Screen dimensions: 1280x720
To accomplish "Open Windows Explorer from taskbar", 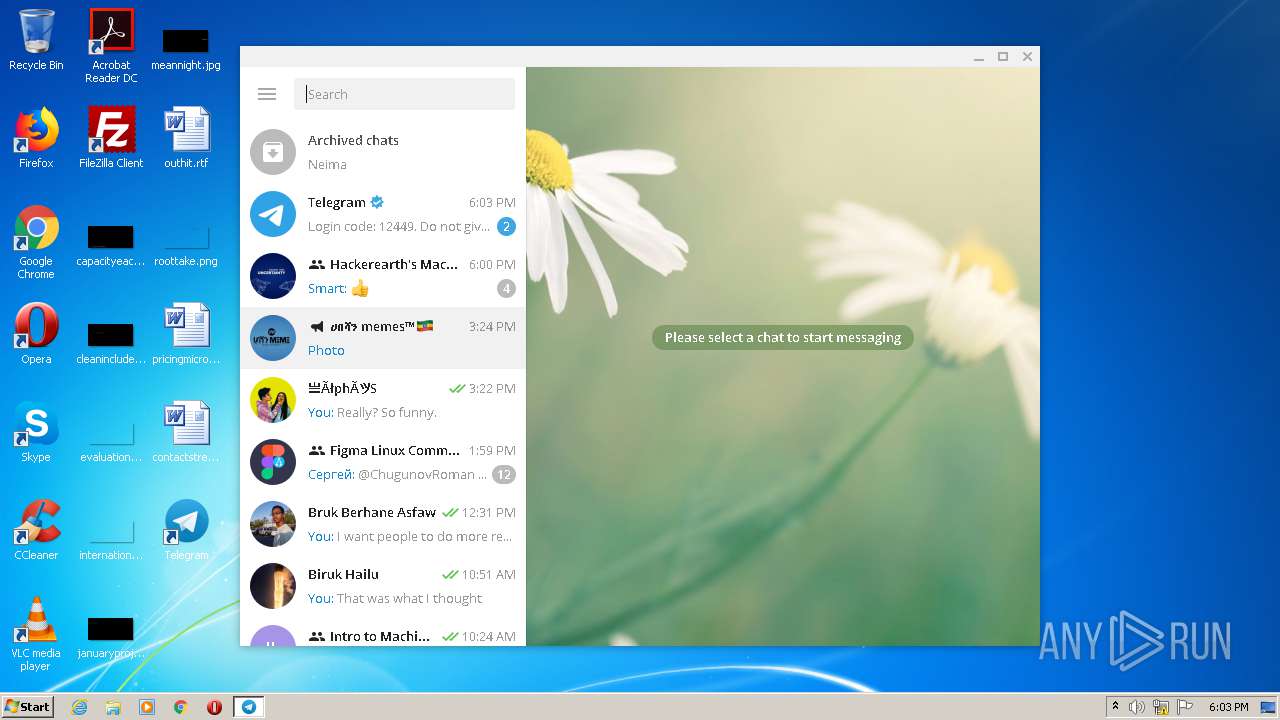I will pos(113,707).
